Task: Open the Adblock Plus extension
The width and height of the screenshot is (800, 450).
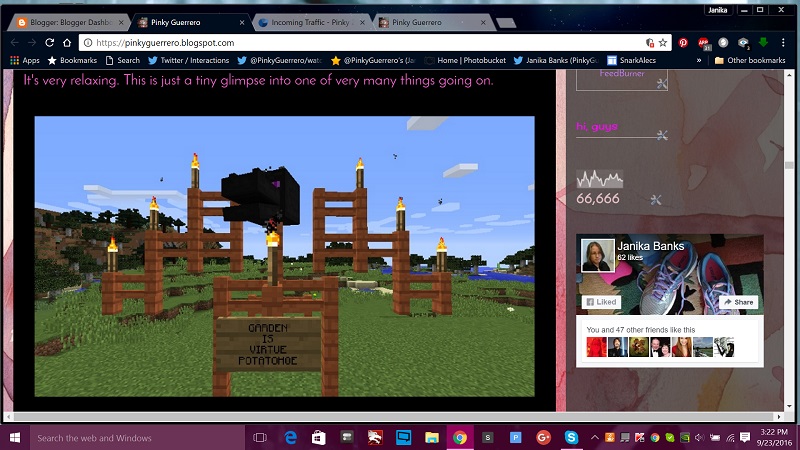Action: (704, 43)
